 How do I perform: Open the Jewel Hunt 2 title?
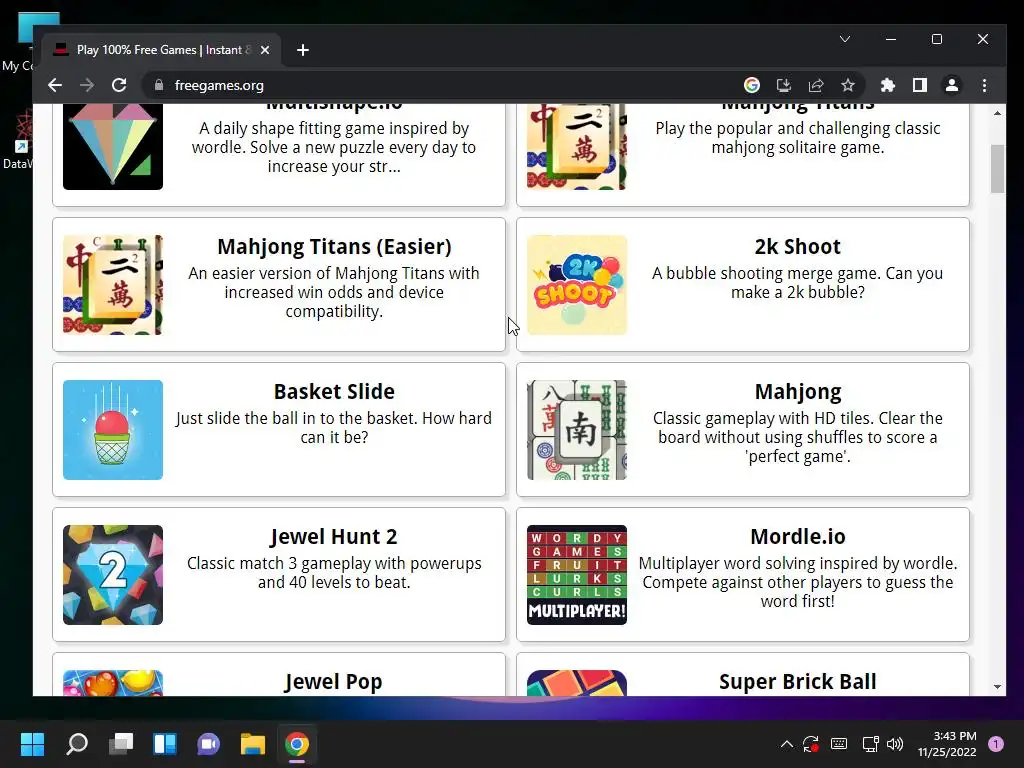[x=334, y=537]
